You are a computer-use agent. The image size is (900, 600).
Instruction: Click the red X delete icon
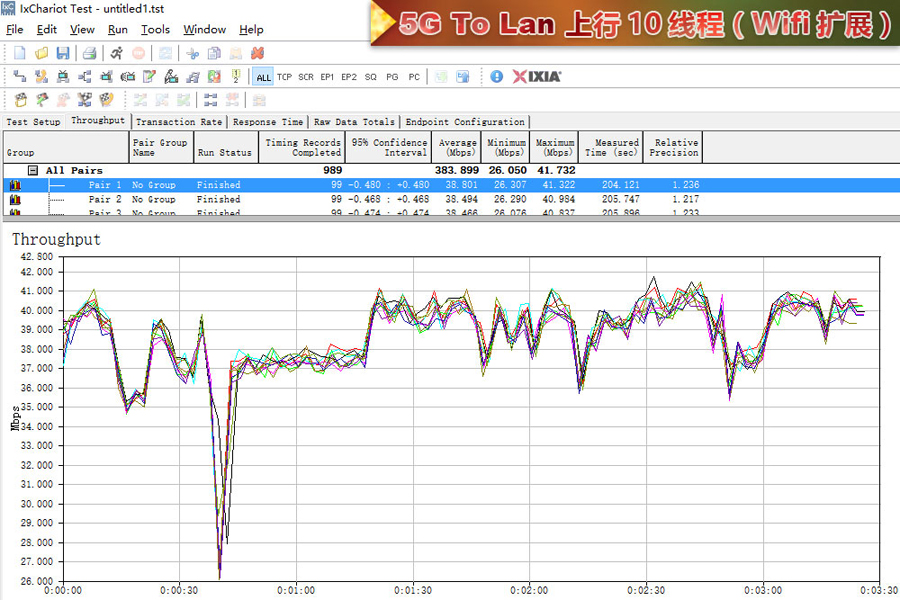[257, 53]
